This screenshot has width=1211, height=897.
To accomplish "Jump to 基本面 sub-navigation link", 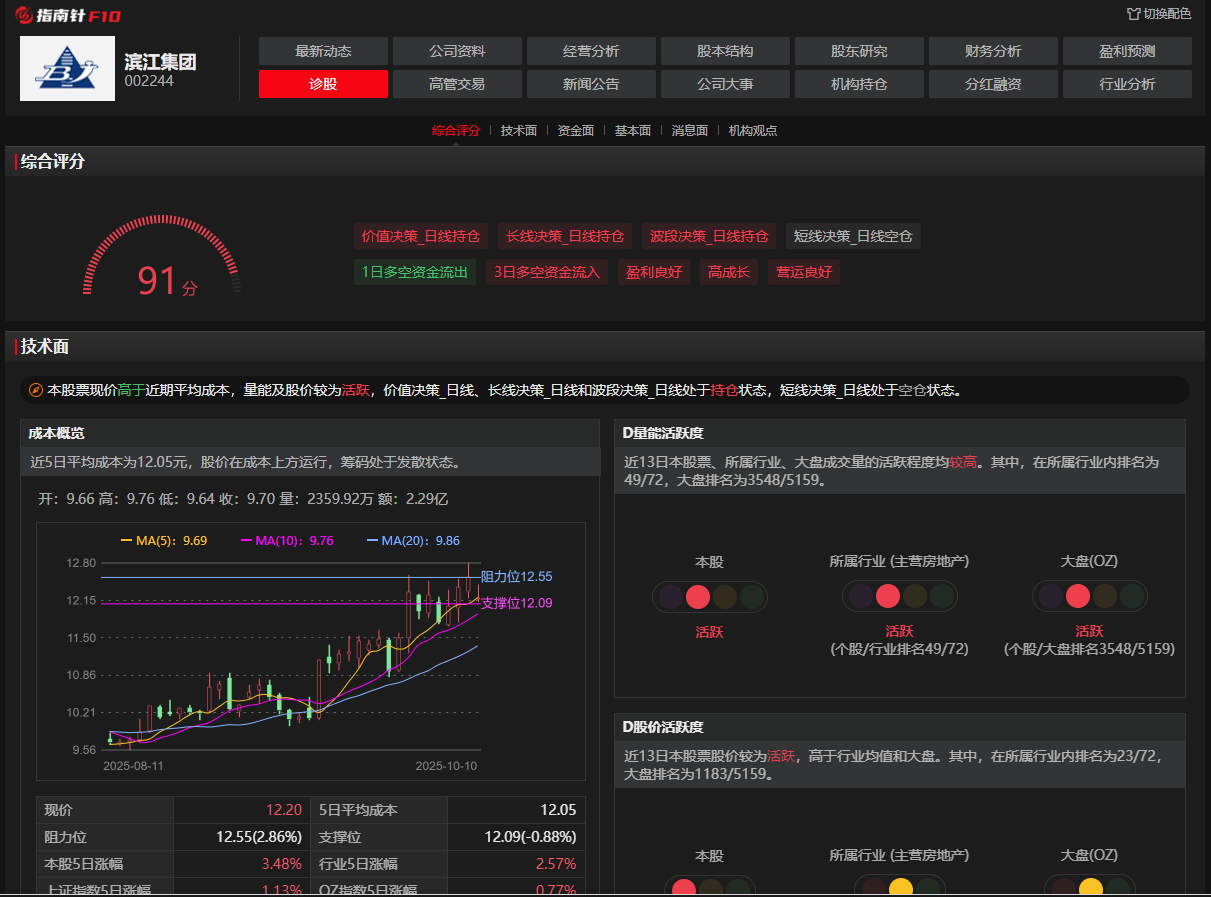I will click(x=633, y=130).
